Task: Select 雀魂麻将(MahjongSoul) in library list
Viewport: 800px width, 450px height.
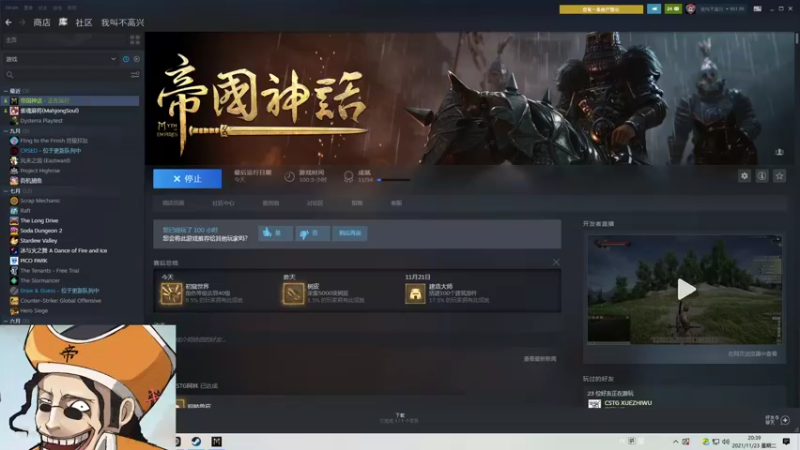Action: (49, 111)
